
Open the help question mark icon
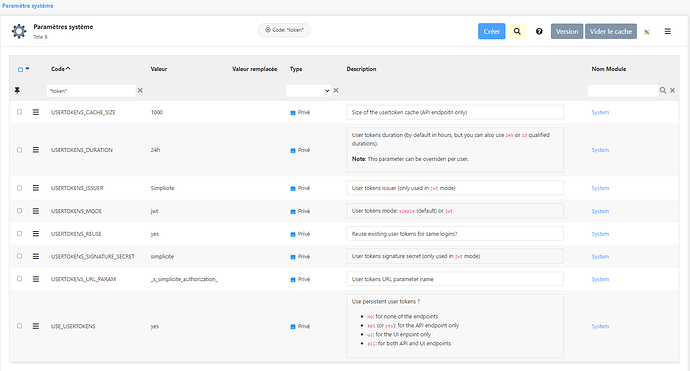point(539,31)
